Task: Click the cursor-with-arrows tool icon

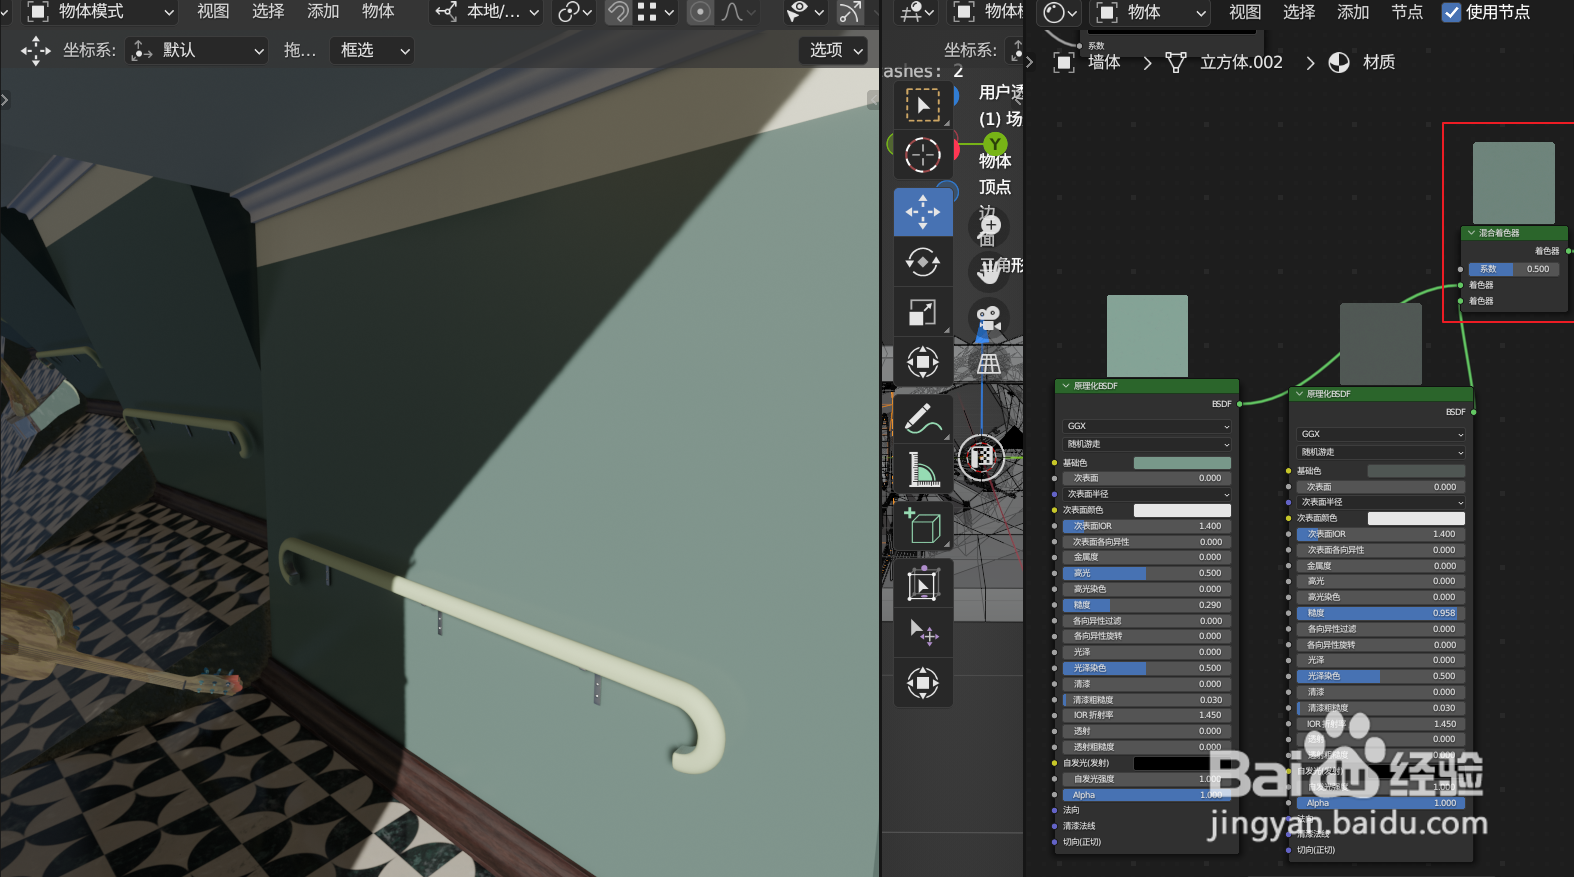Action: 923,632
